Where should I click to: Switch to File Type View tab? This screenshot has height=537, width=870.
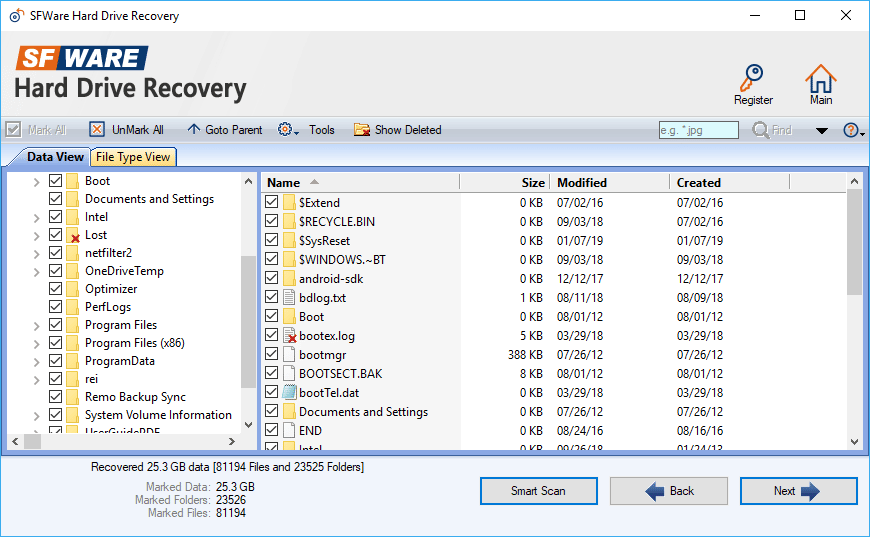pos(133,157)
